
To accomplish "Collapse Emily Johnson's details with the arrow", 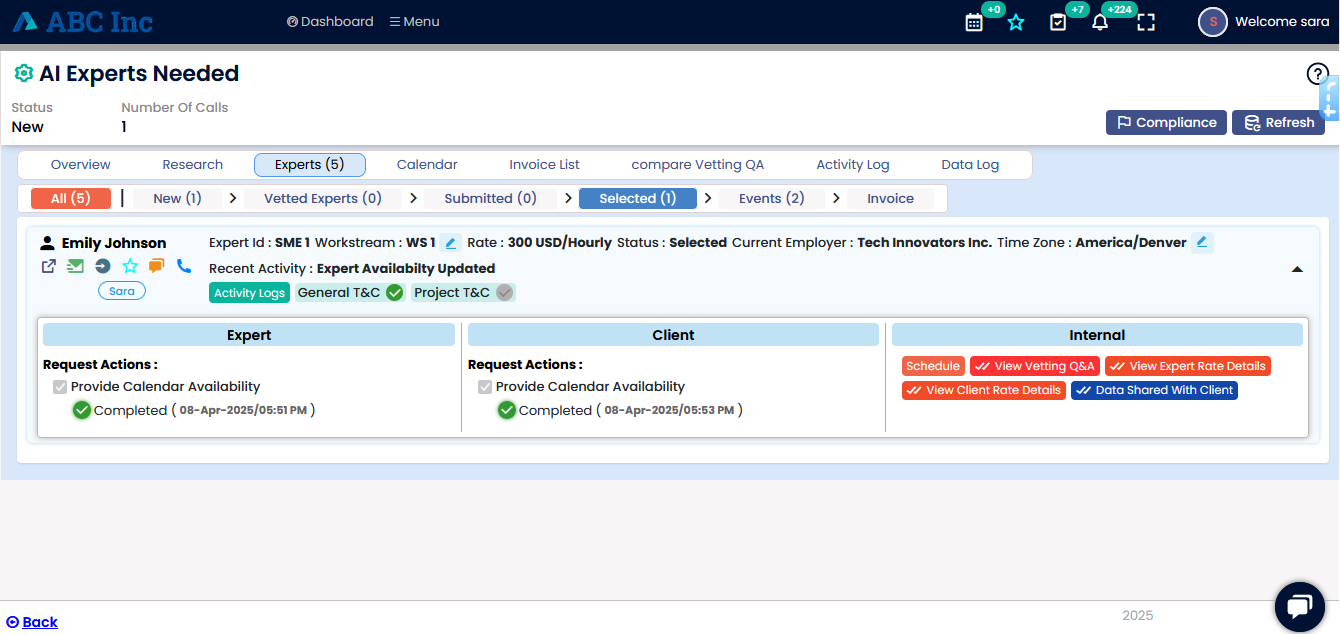I will click(1297, 269).
